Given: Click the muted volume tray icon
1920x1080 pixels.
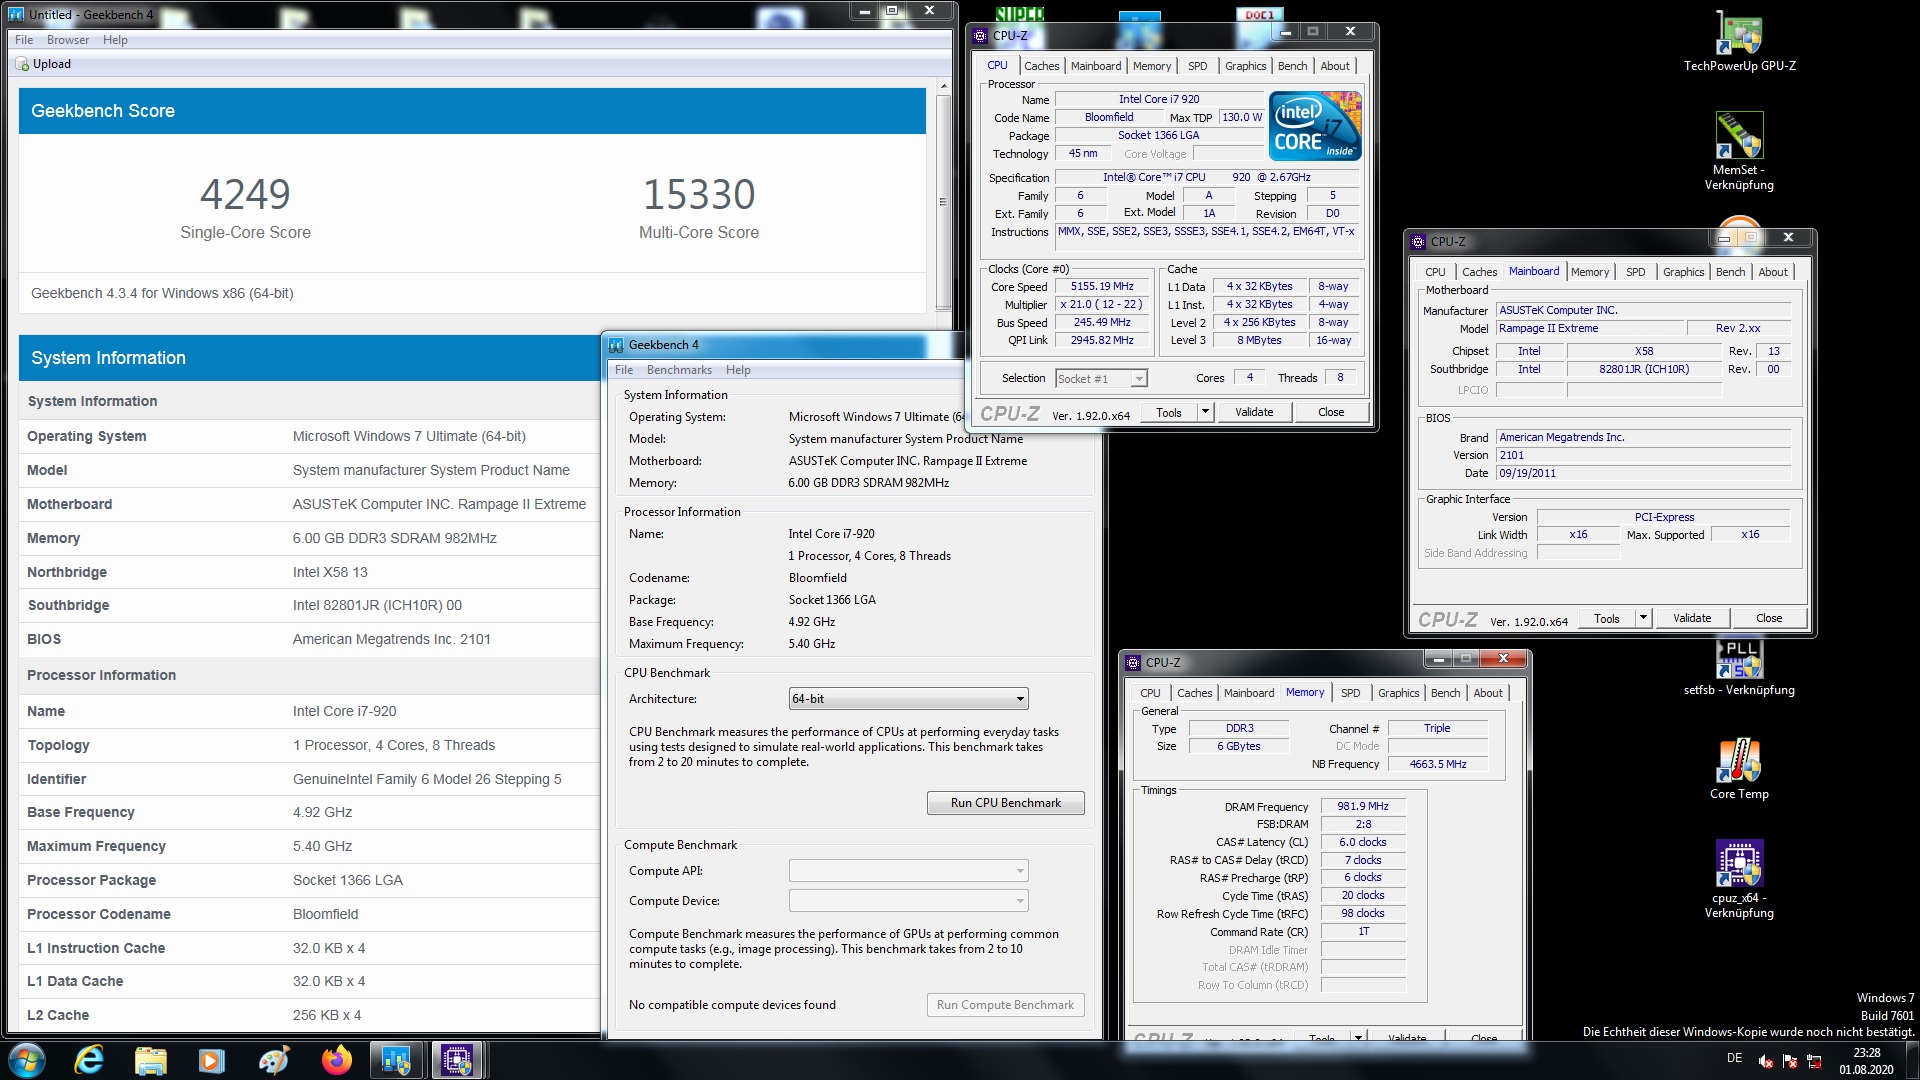Looking at the screenshot, I should coord(1766,1061).
